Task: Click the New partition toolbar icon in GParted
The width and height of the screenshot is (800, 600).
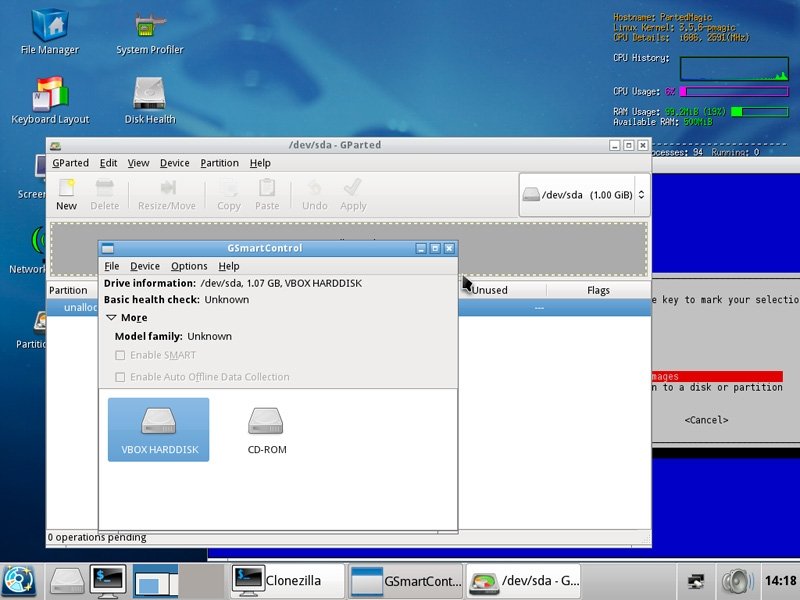Action: pyautogui.click(x=66, y=195)
